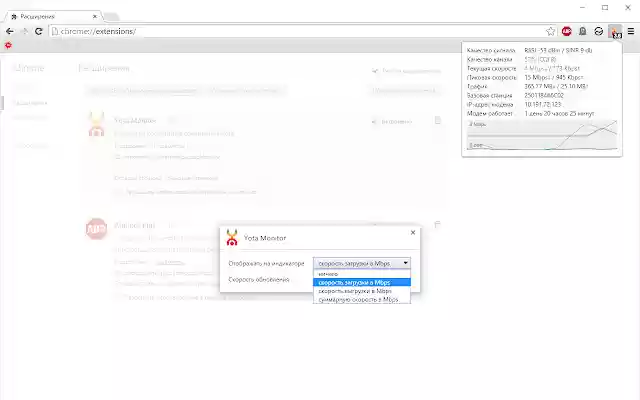Toggle the enabled checkbox for Yota Monitor extension
The height and width of the screenshot is (400, 640).
click(x=374, y=122)
